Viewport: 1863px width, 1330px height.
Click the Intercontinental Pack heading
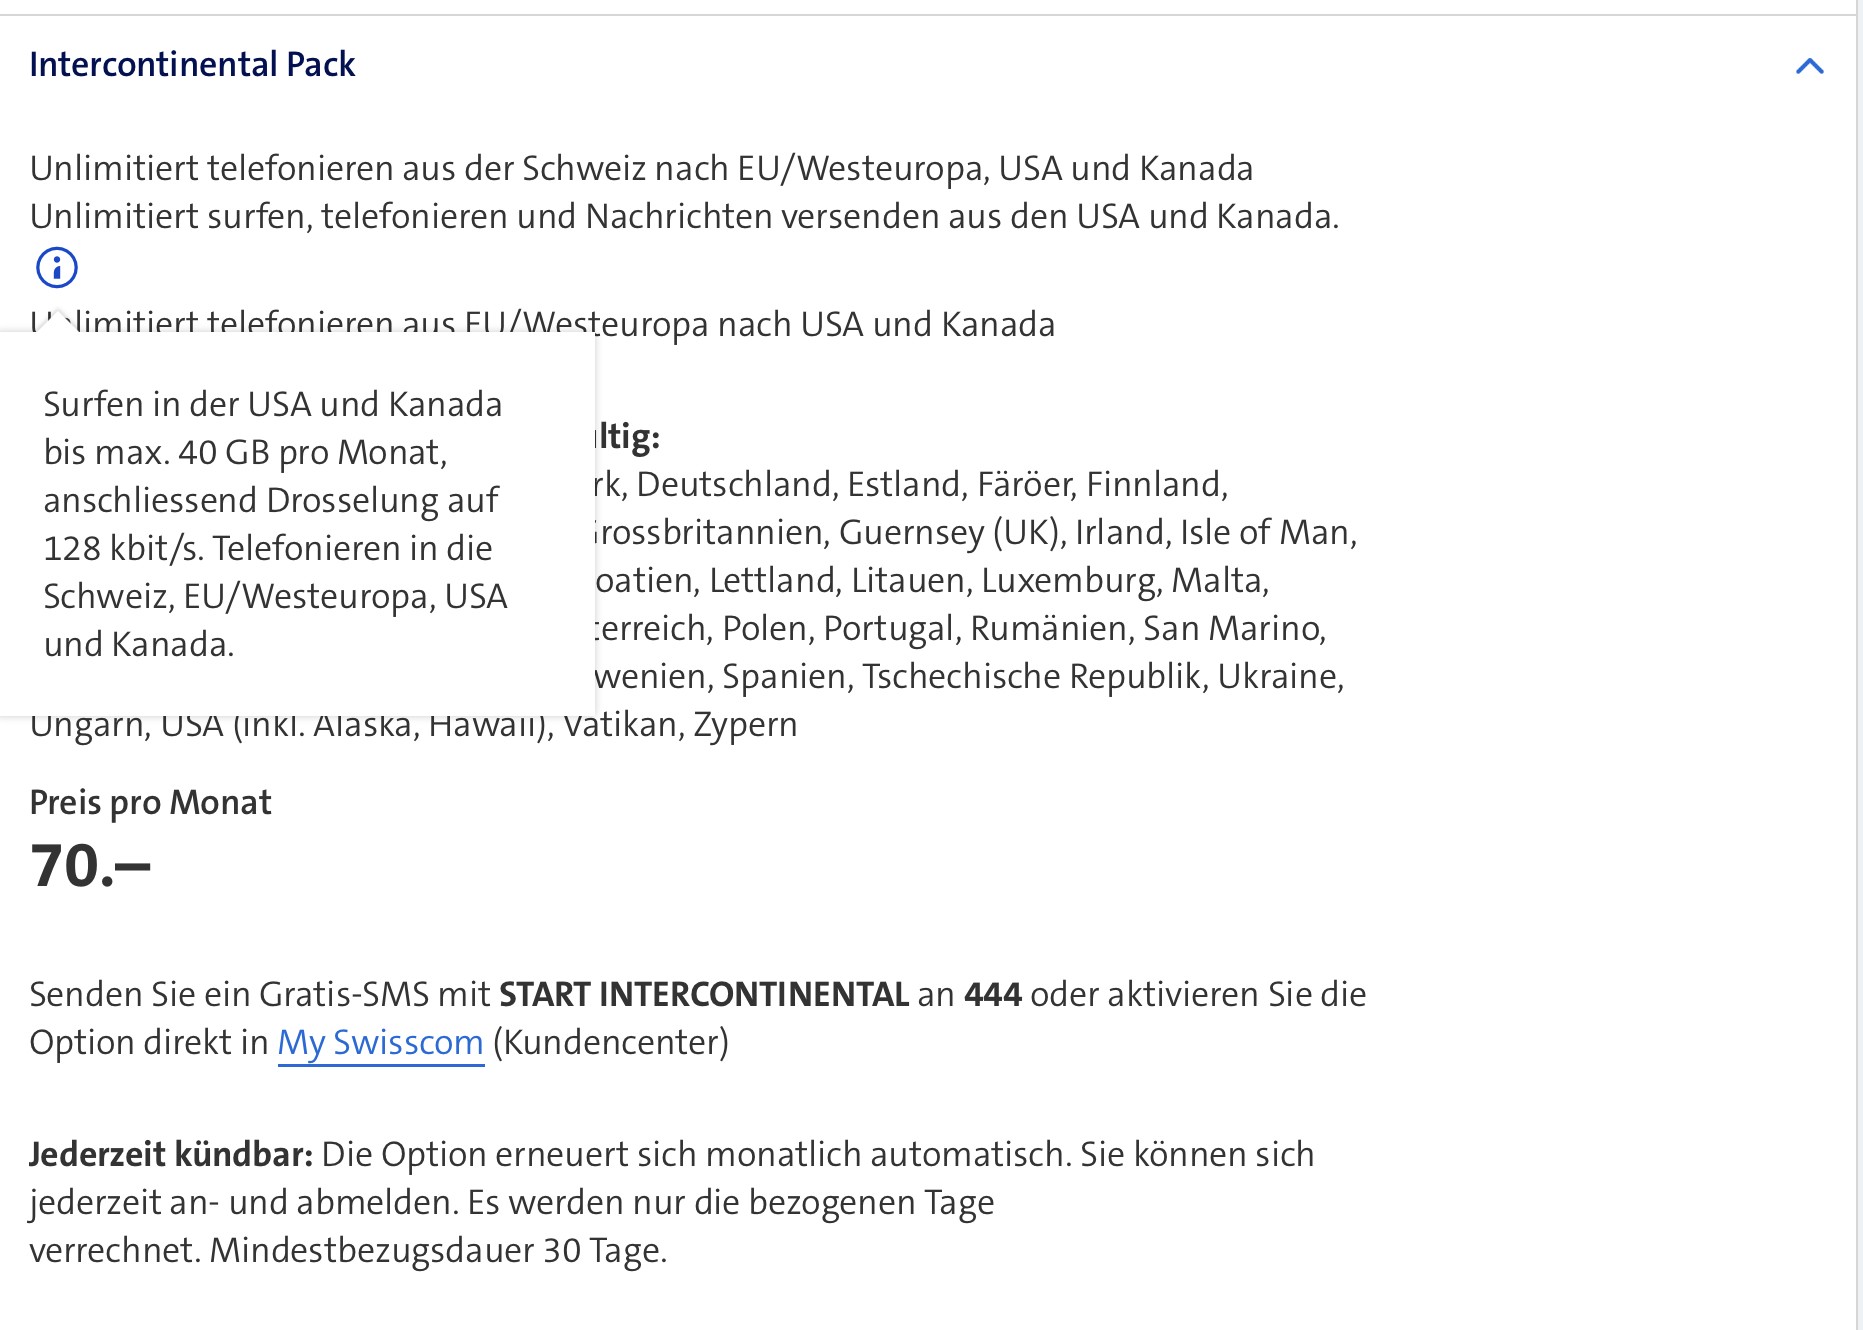click(x=192, y=64)
